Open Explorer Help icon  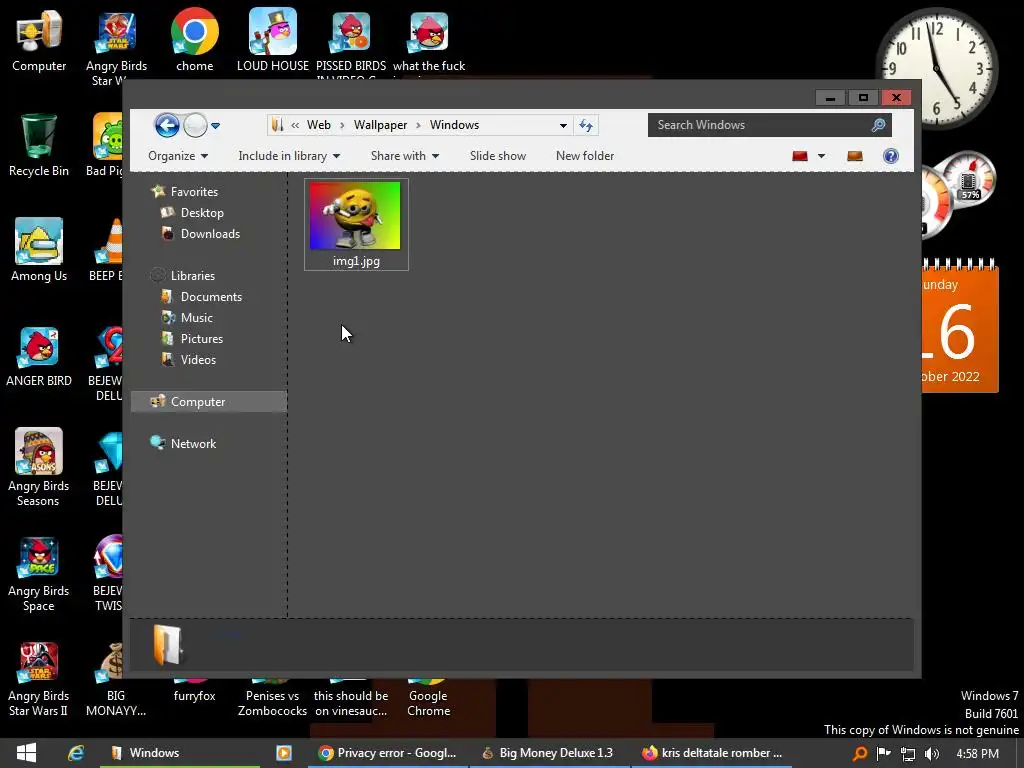pyautogui.click(x=891, y=156)
